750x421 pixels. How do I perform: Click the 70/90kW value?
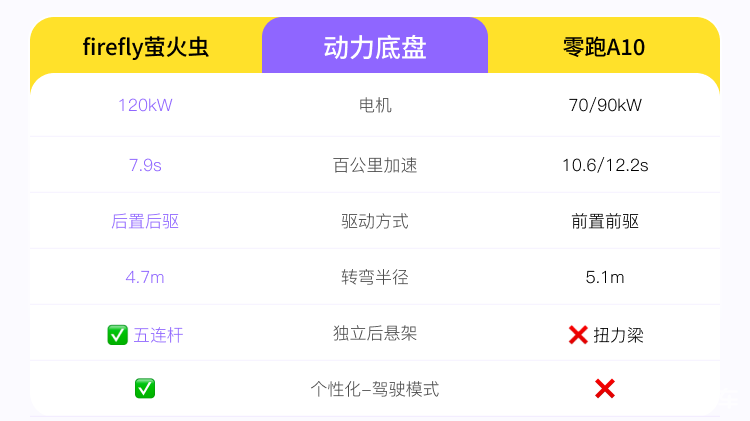click(x=604, y=105)
